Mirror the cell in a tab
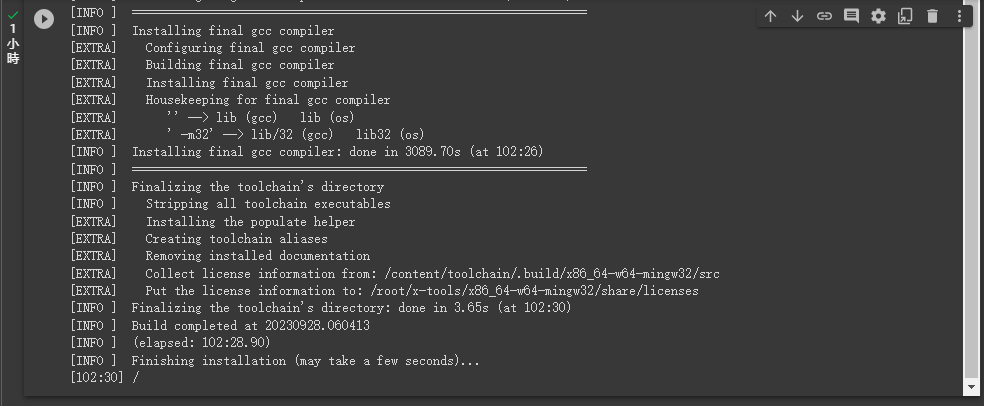 [905, 16]
